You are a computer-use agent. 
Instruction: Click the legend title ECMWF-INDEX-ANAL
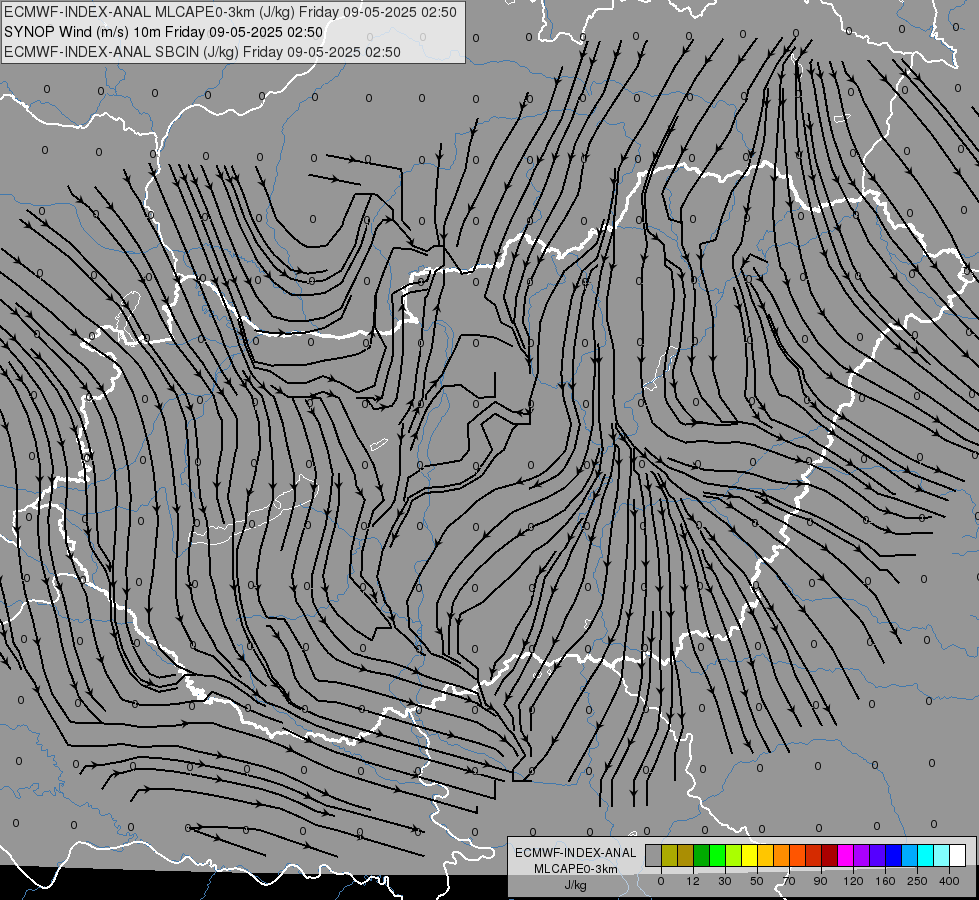pos(576,853)
